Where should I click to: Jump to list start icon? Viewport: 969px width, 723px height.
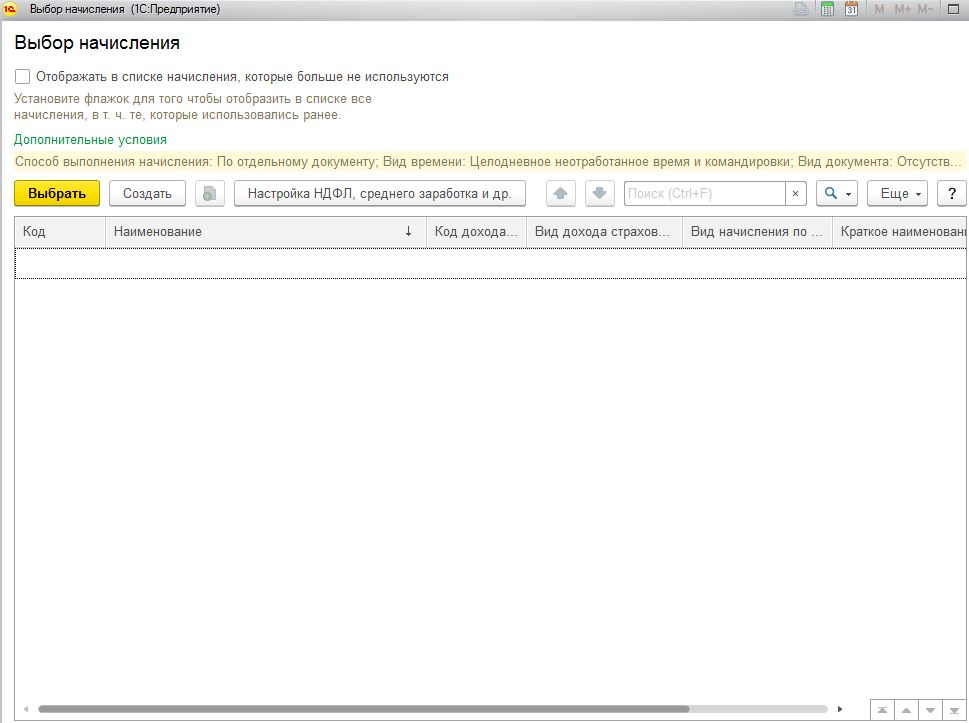882,710
